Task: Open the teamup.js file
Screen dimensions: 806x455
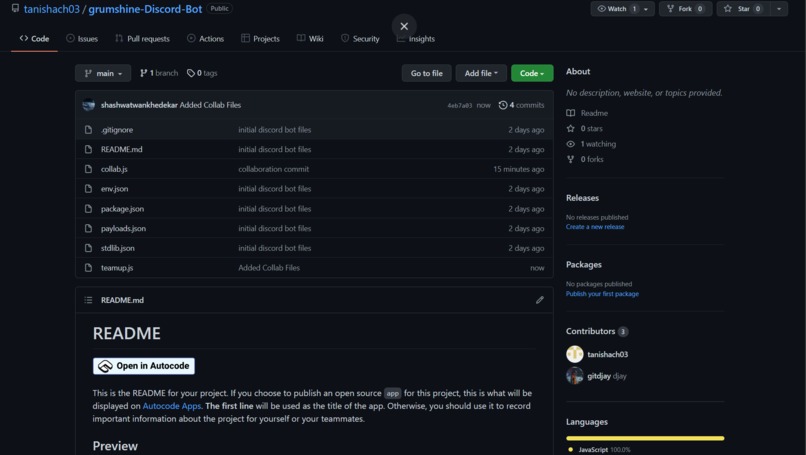Action: coord(117,268)
